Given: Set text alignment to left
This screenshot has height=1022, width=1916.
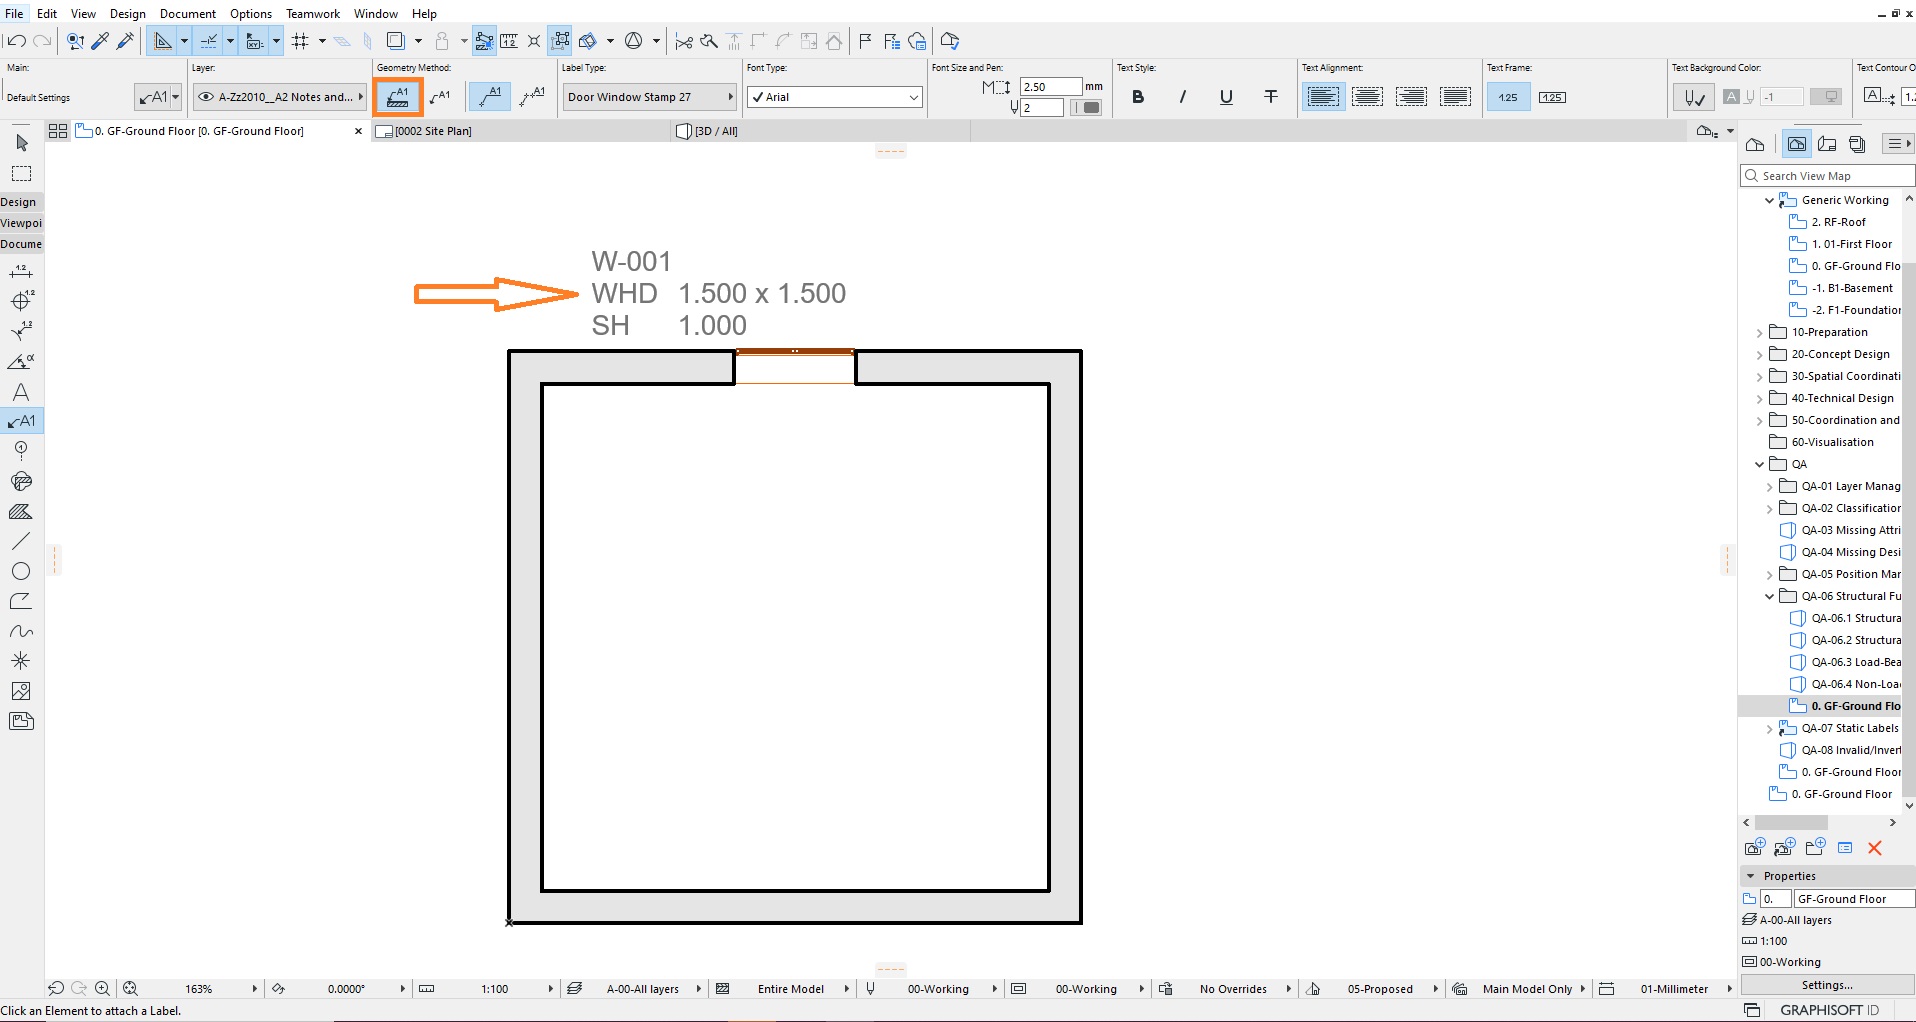Looking at the screenshot, I should click(1323, 97).
